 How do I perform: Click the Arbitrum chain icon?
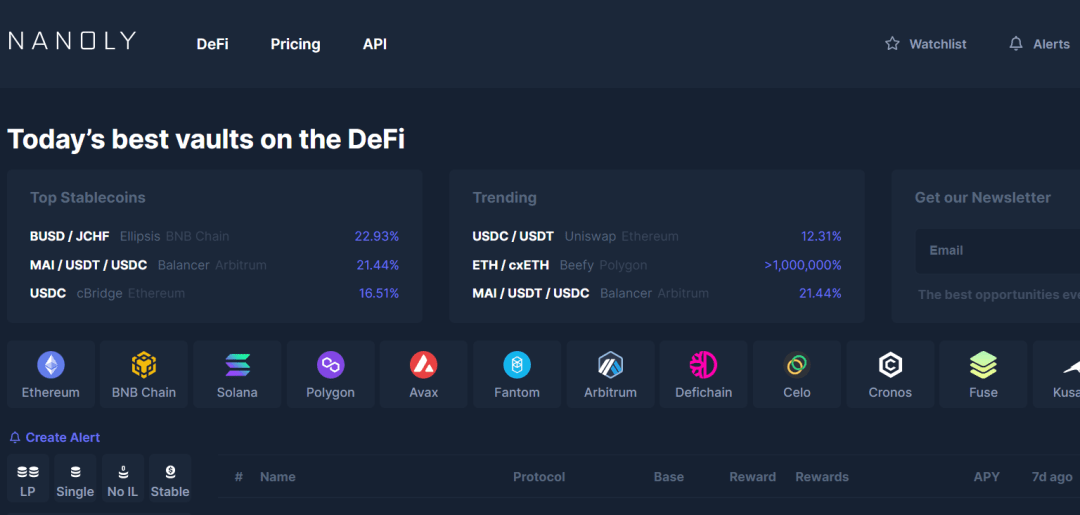click(x=610, y=365)
